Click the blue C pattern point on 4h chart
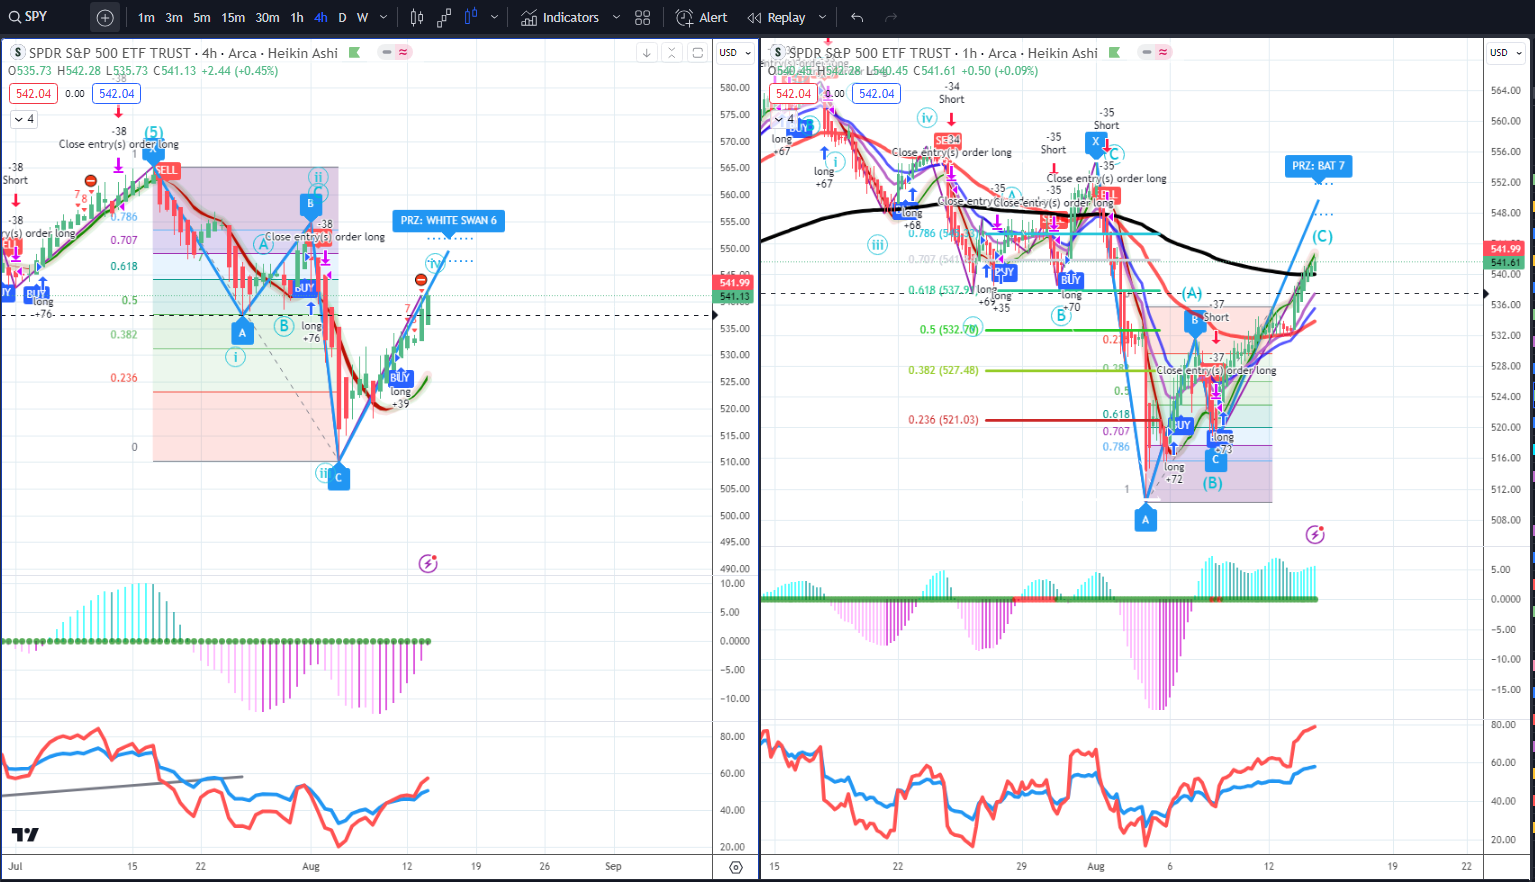The image size is (1535, 882). tap(338, 478)
